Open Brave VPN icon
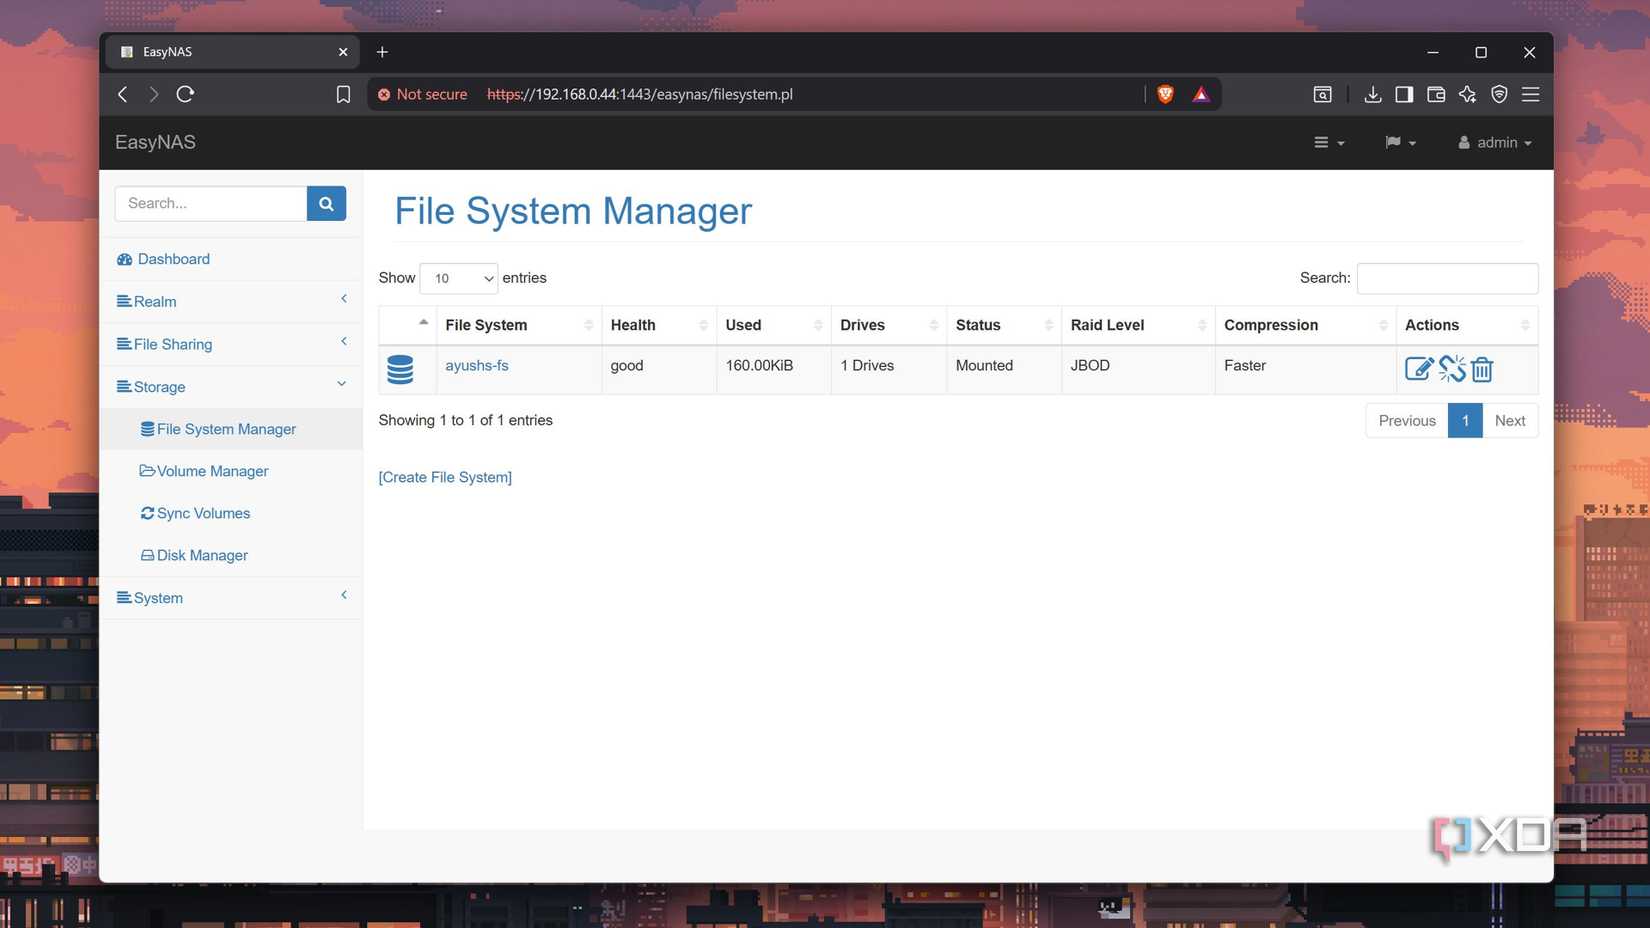The image size is (1650, 928). (x=1499, y=94)
